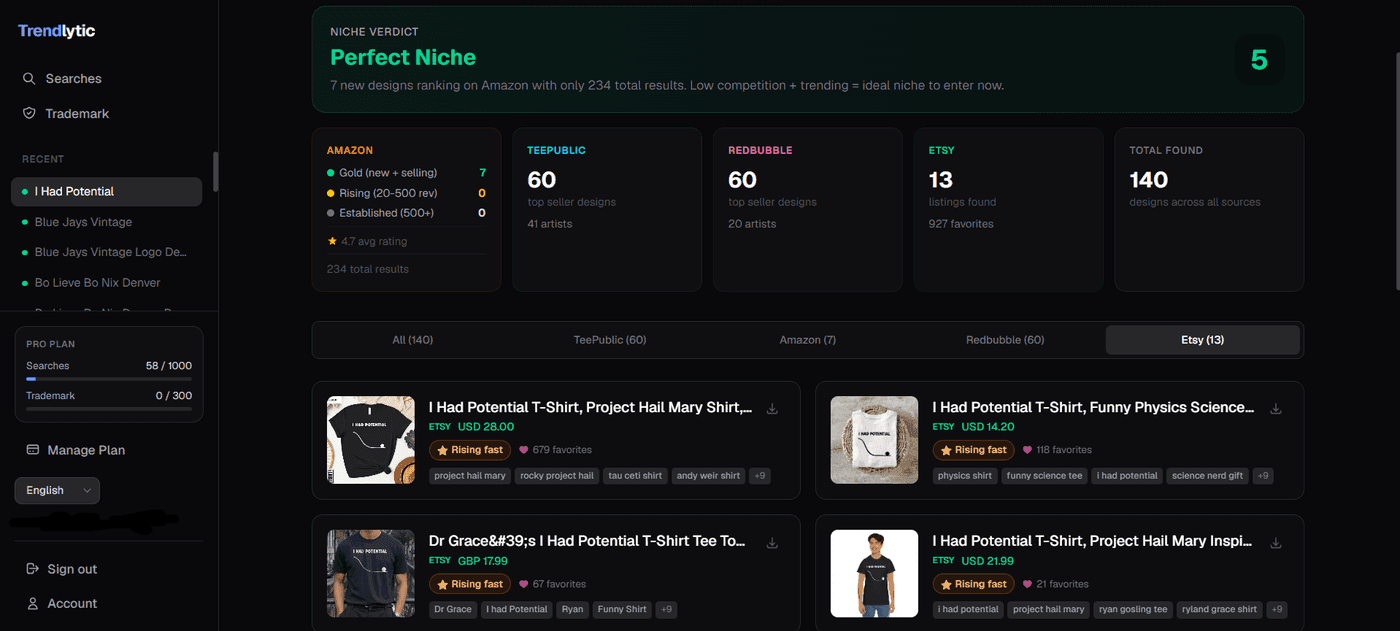Click the rocky project hail tag
Image resolution: width=1400 pixels, height=631 pixels.
click(557, 476)
